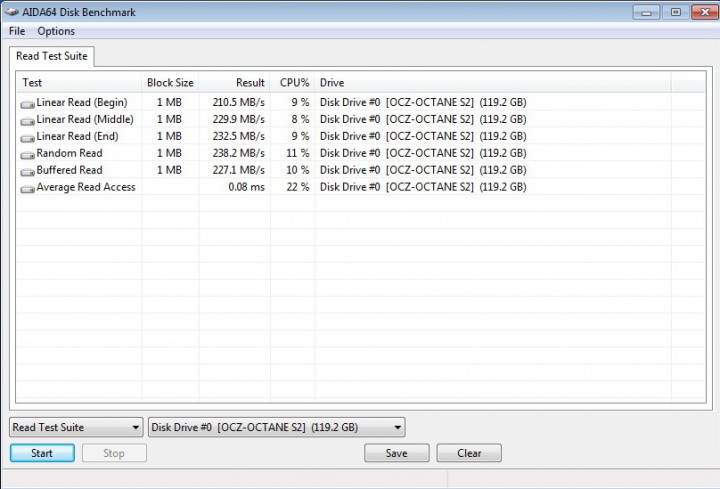
Task: Open the Options menu
Action: [56, 31]
